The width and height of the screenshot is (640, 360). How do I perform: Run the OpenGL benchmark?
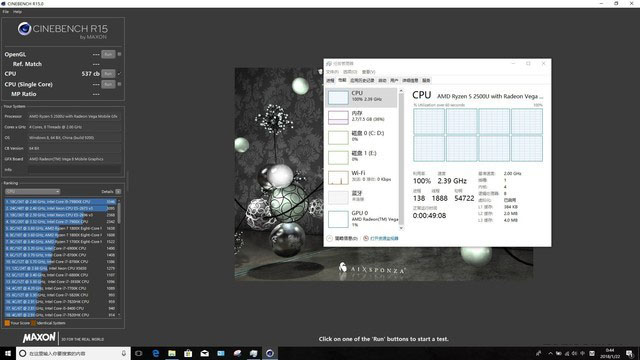click(108, 54)
